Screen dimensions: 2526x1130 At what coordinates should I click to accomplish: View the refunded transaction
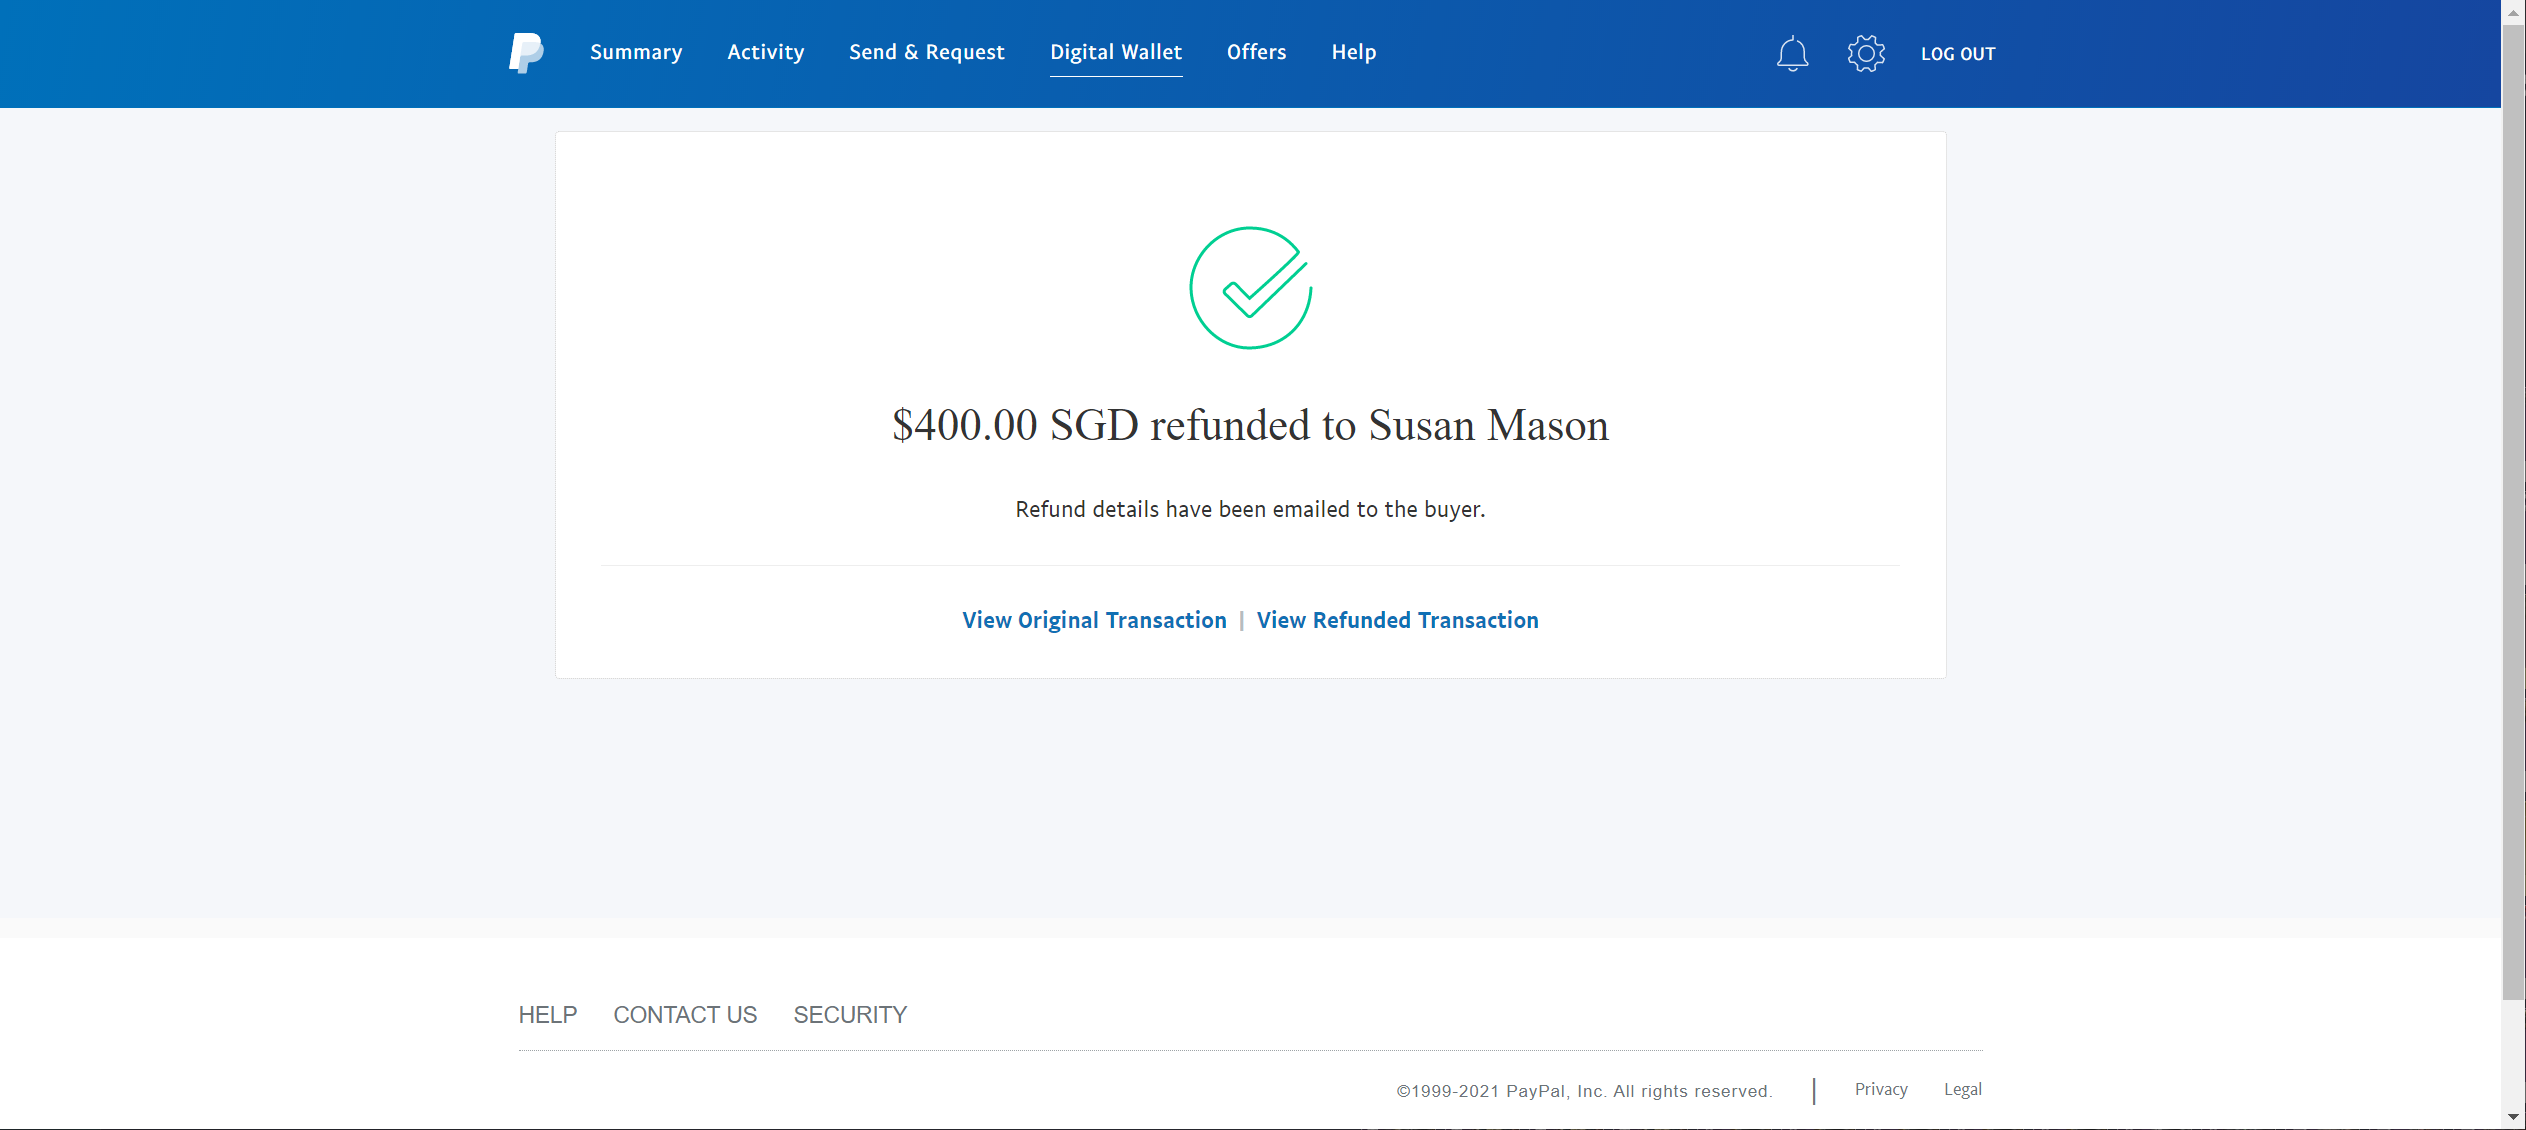coord(1398,620)
